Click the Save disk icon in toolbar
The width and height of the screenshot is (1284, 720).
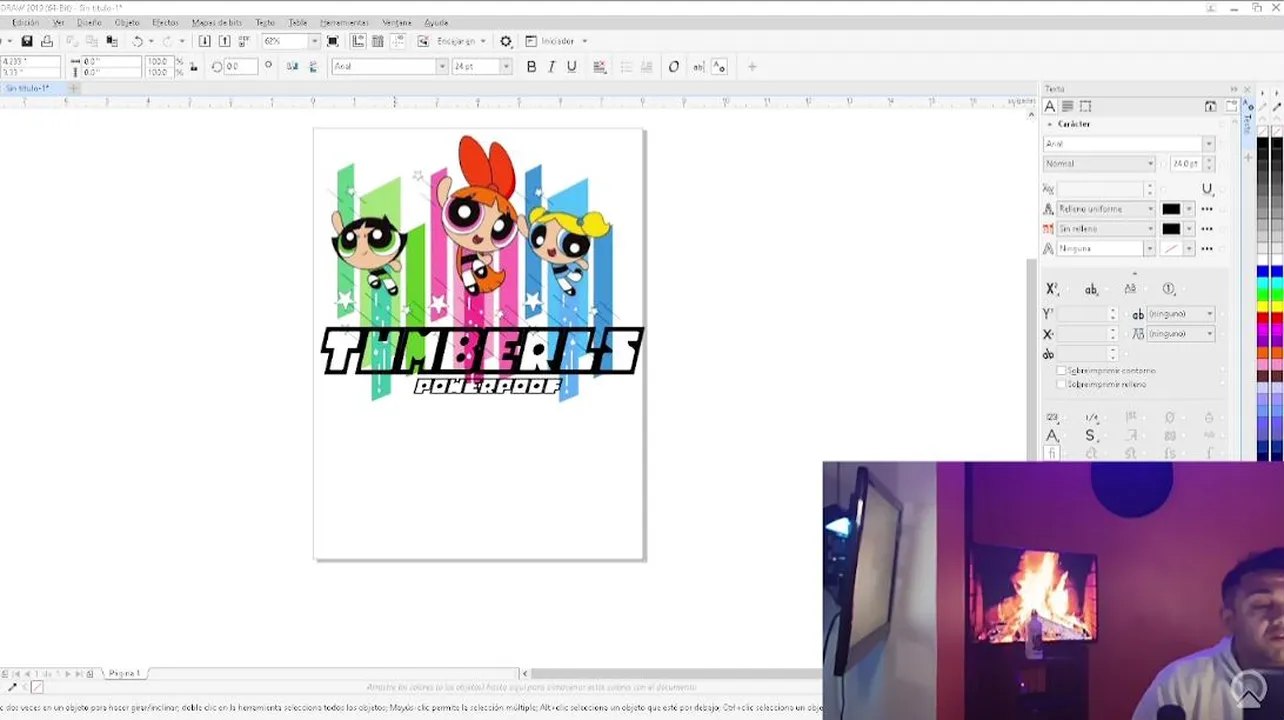[27, 41]
